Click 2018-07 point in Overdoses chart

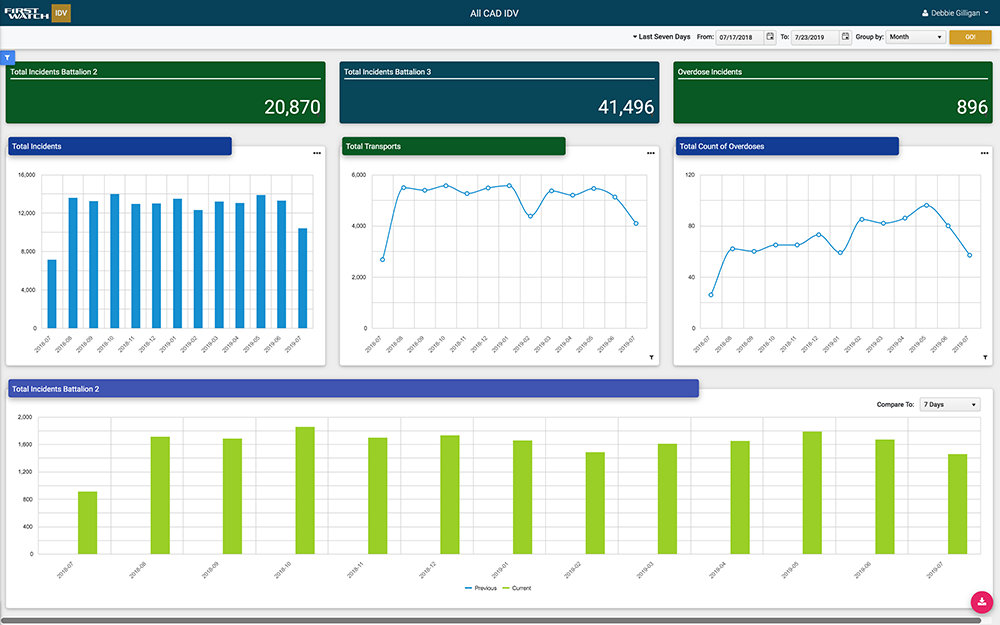click(711, 295)
